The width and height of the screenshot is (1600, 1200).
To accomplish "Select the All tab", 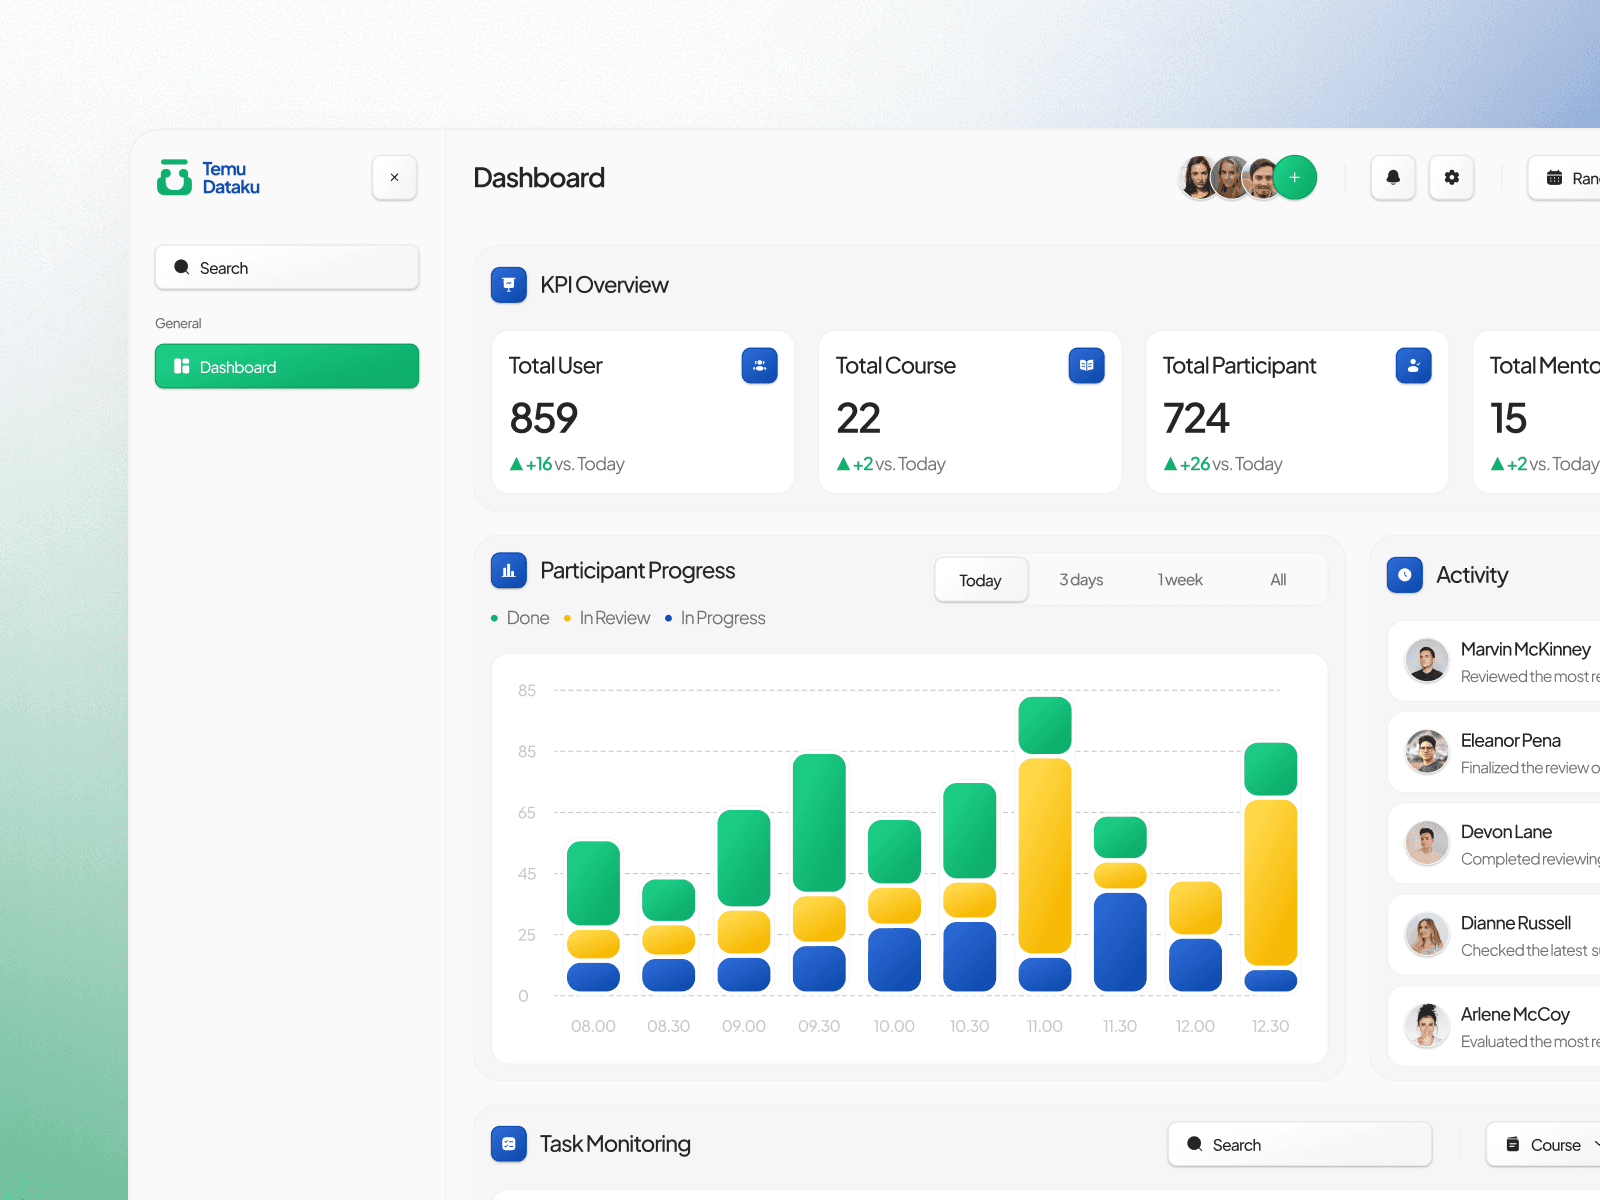I will point(1278,580).
